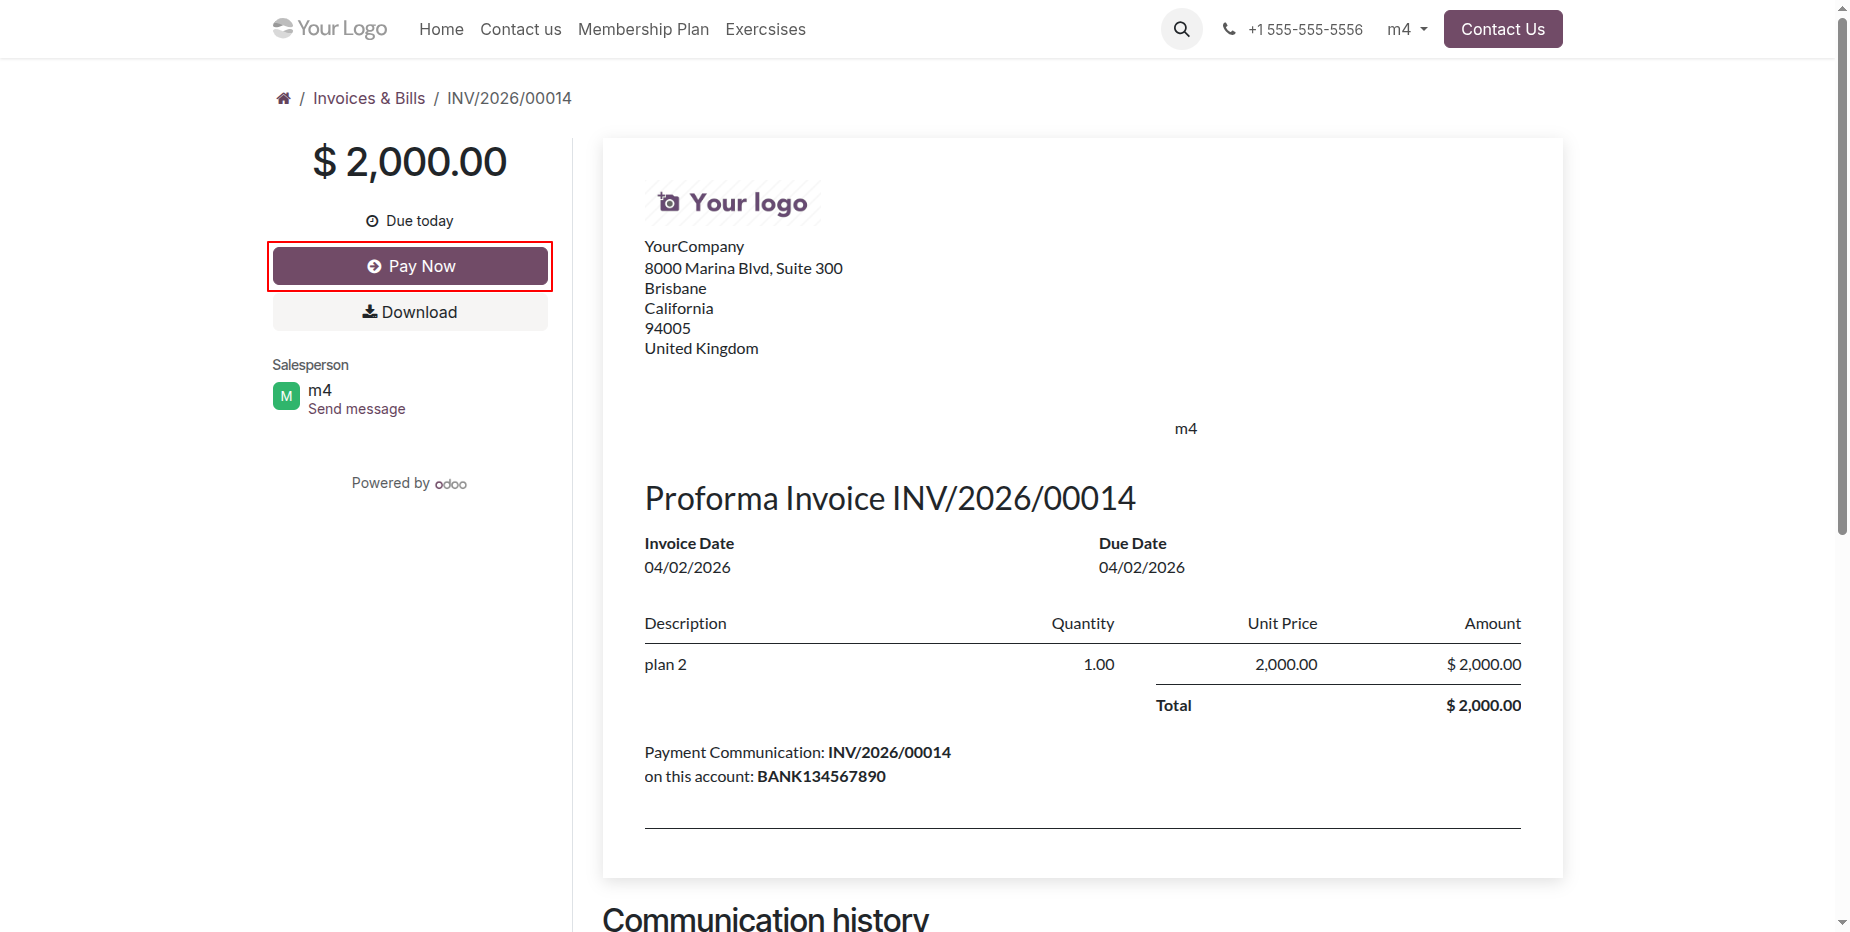Open the search magnifier icon
The width and height of the screenshot is (1850, 932).
point(1181,29)
